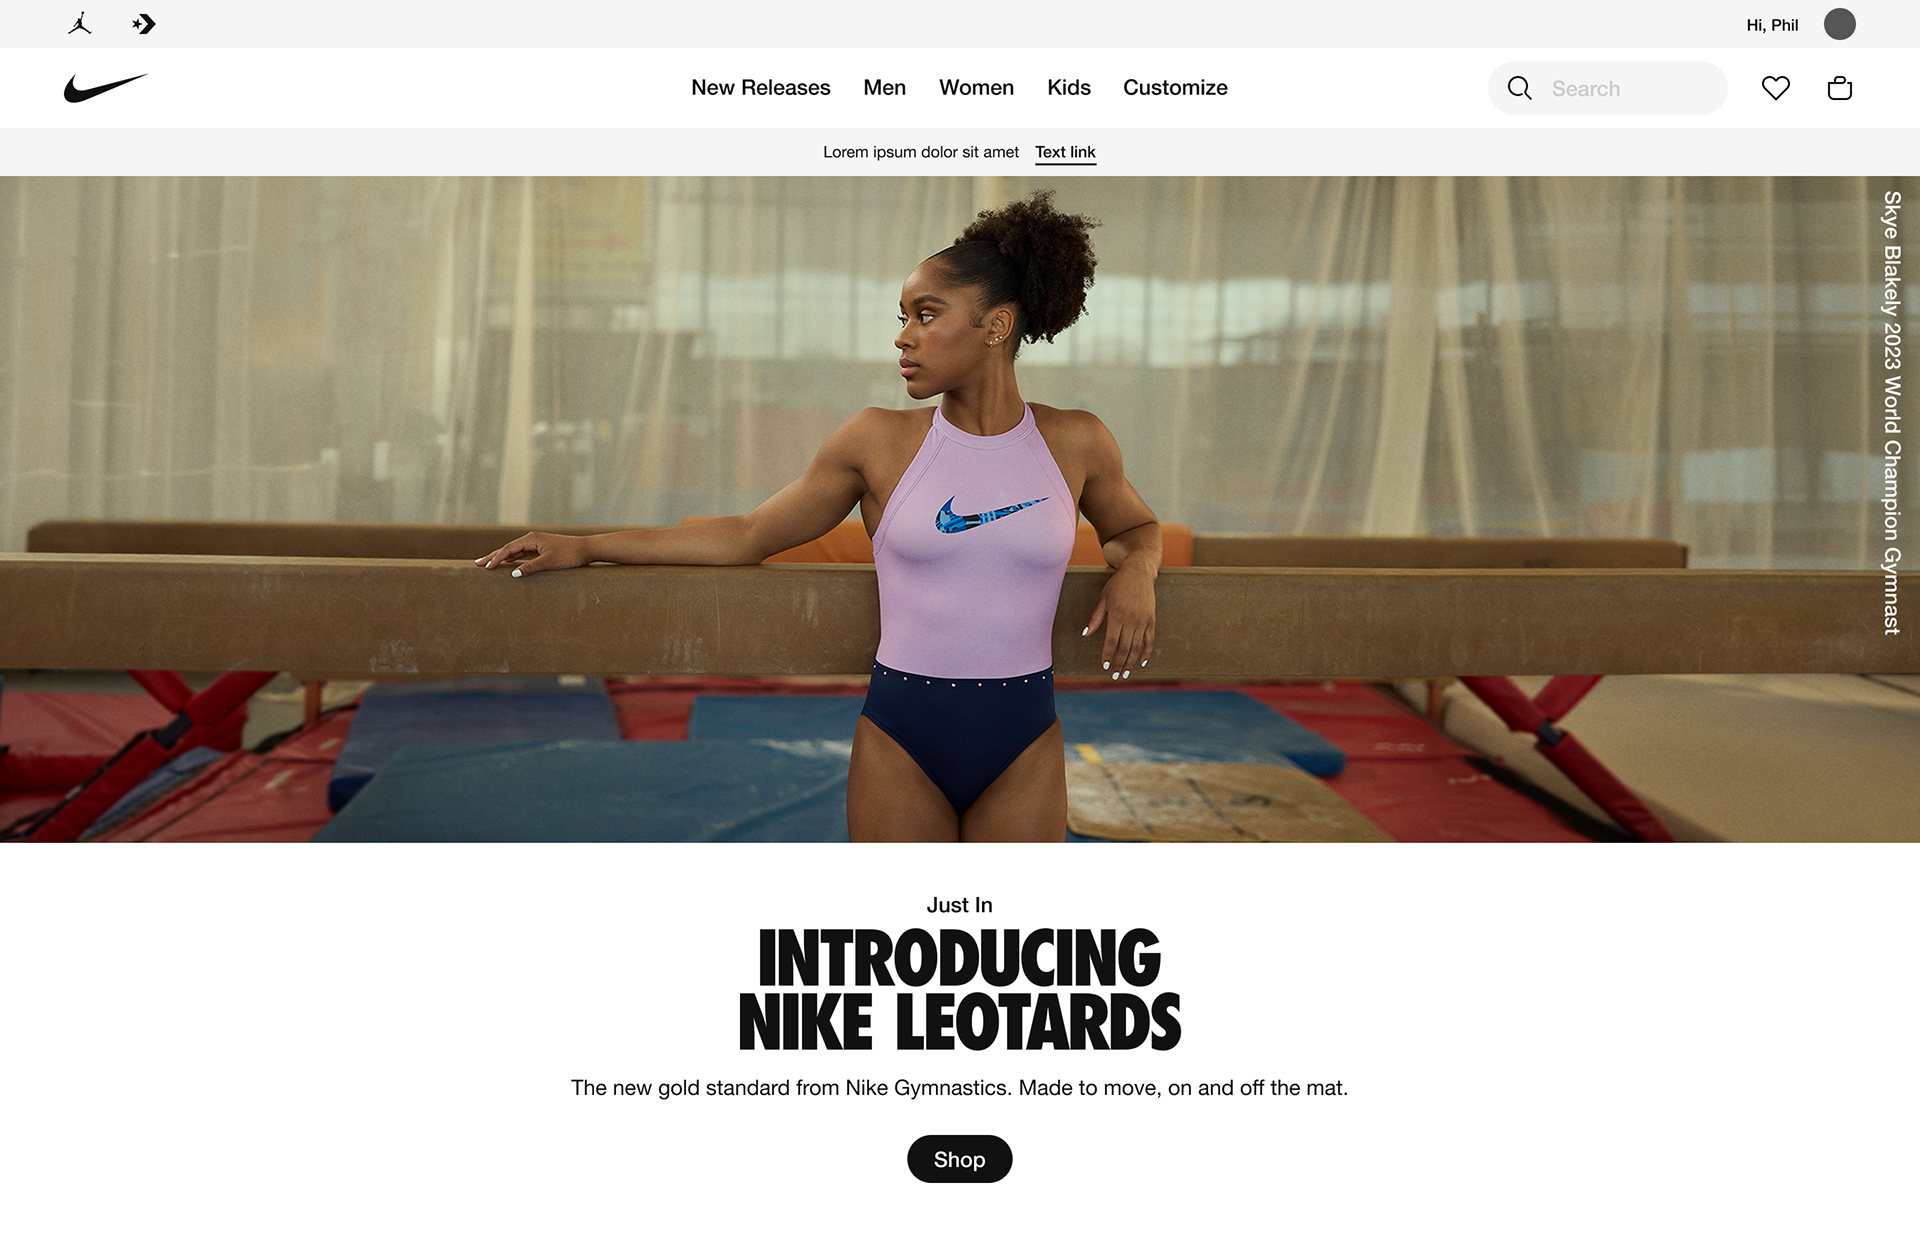The image size is (1920, 1247).
Task: Click the profile avatar circle
Action: click(x=1840, y=24)
